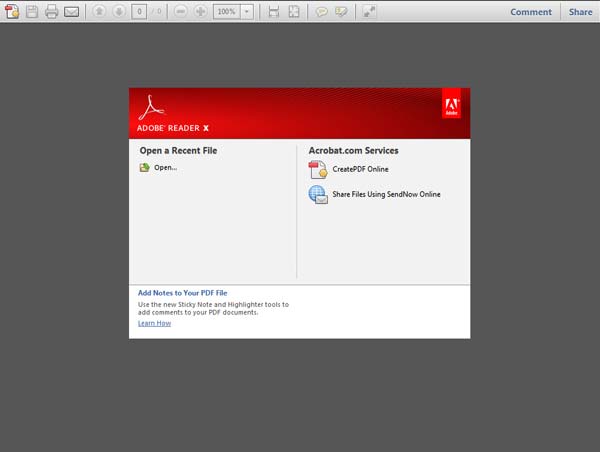Click the Open folder icon
The width and height of the screenshot is (600, 452).
(144, 167)
